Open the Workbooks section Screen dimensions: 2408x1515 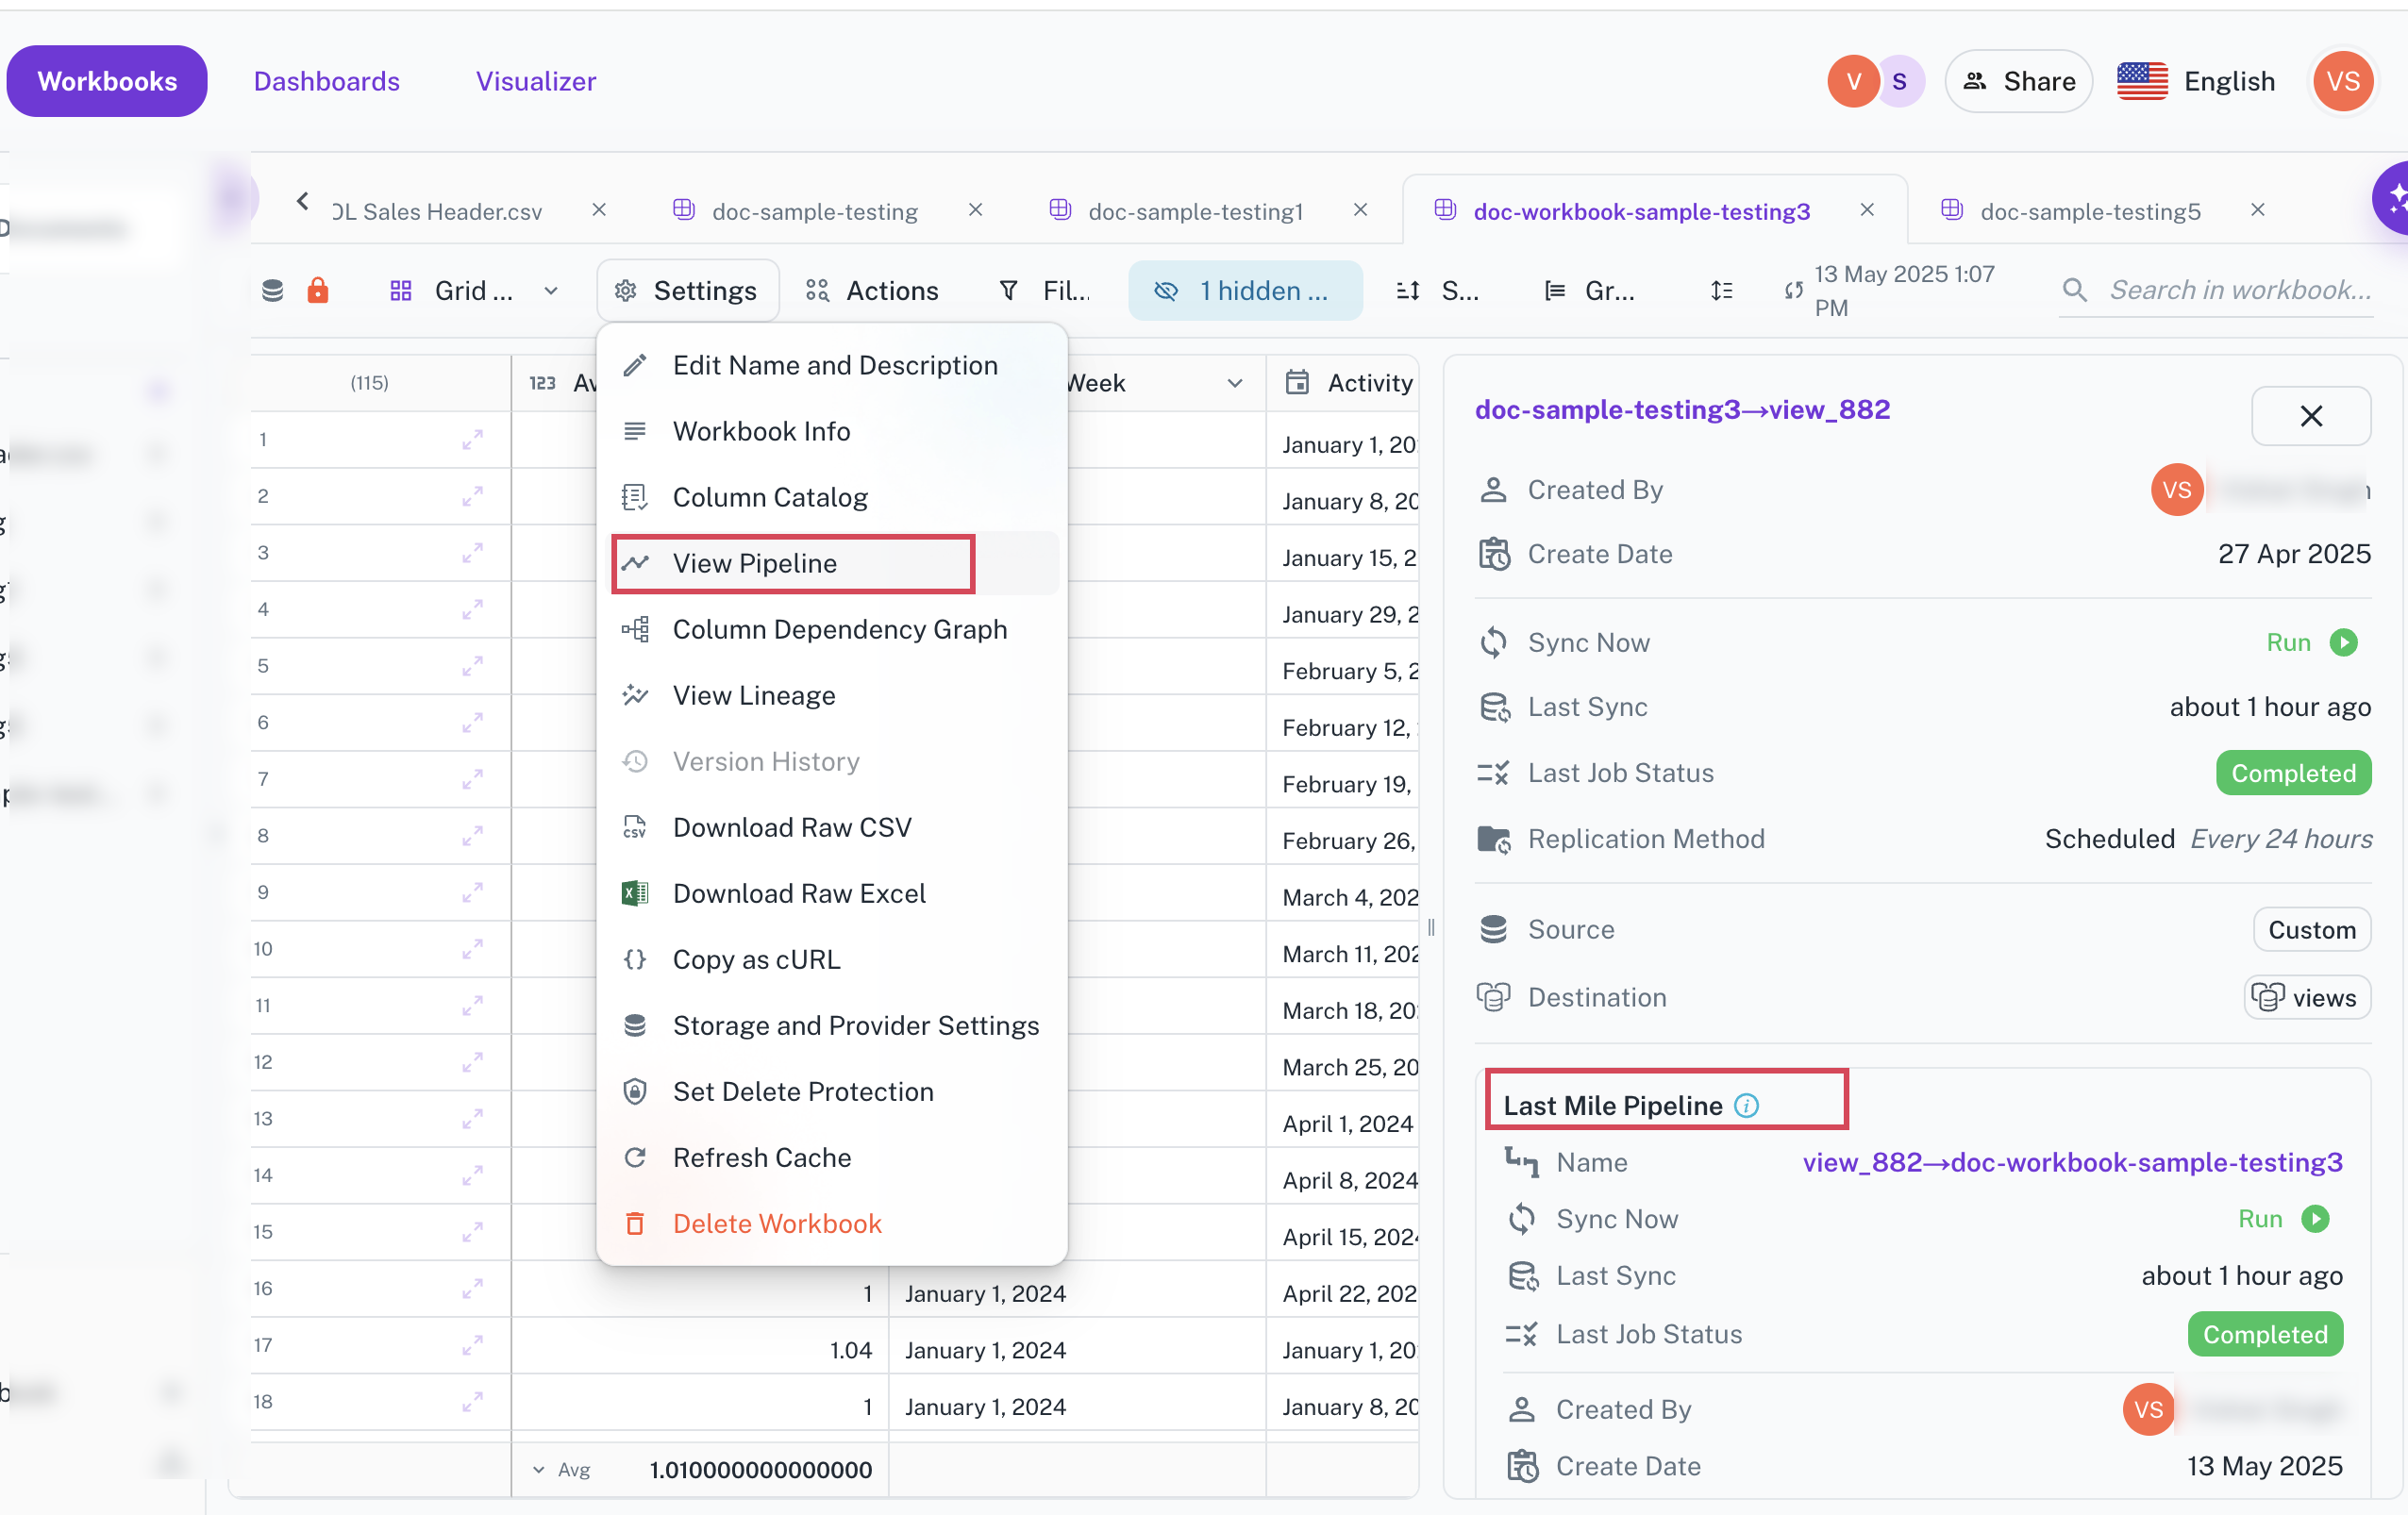coord(107,81)
